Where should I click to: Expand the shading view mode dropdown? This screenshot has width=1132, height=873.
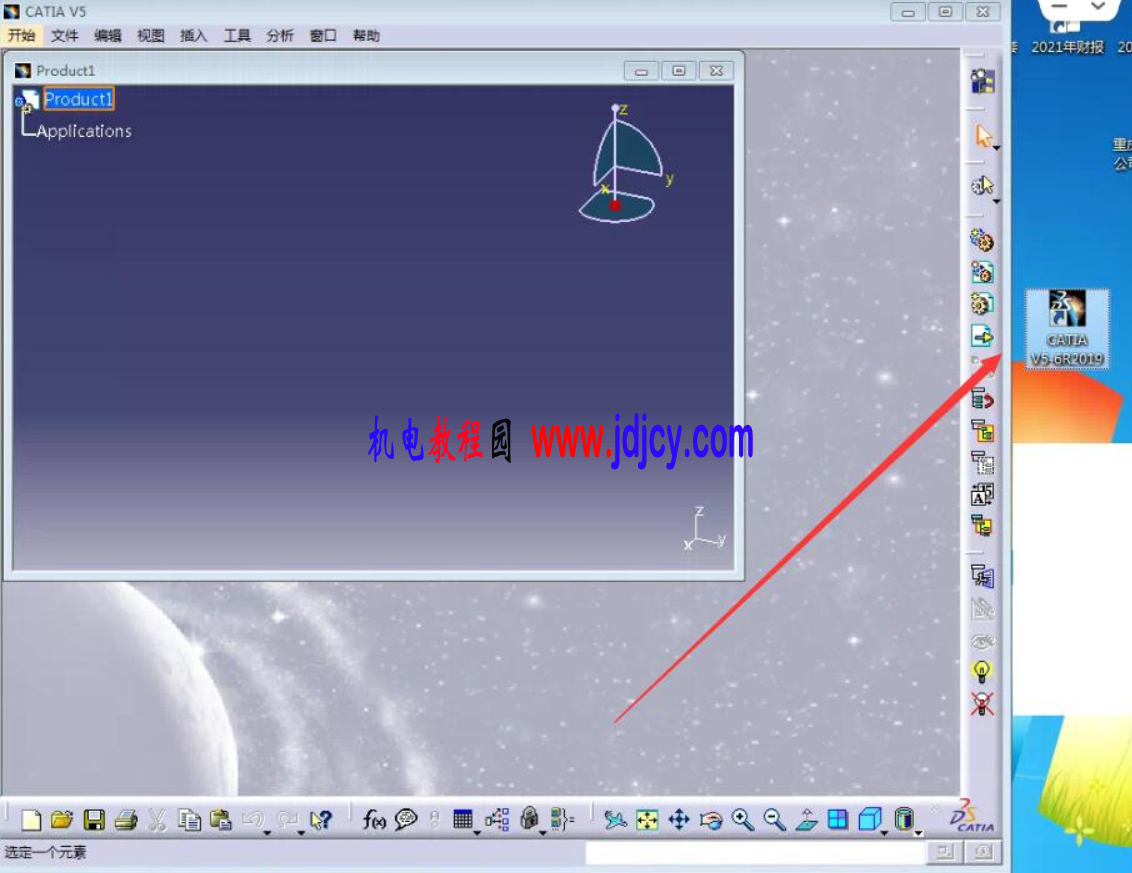tap(918, 833)
